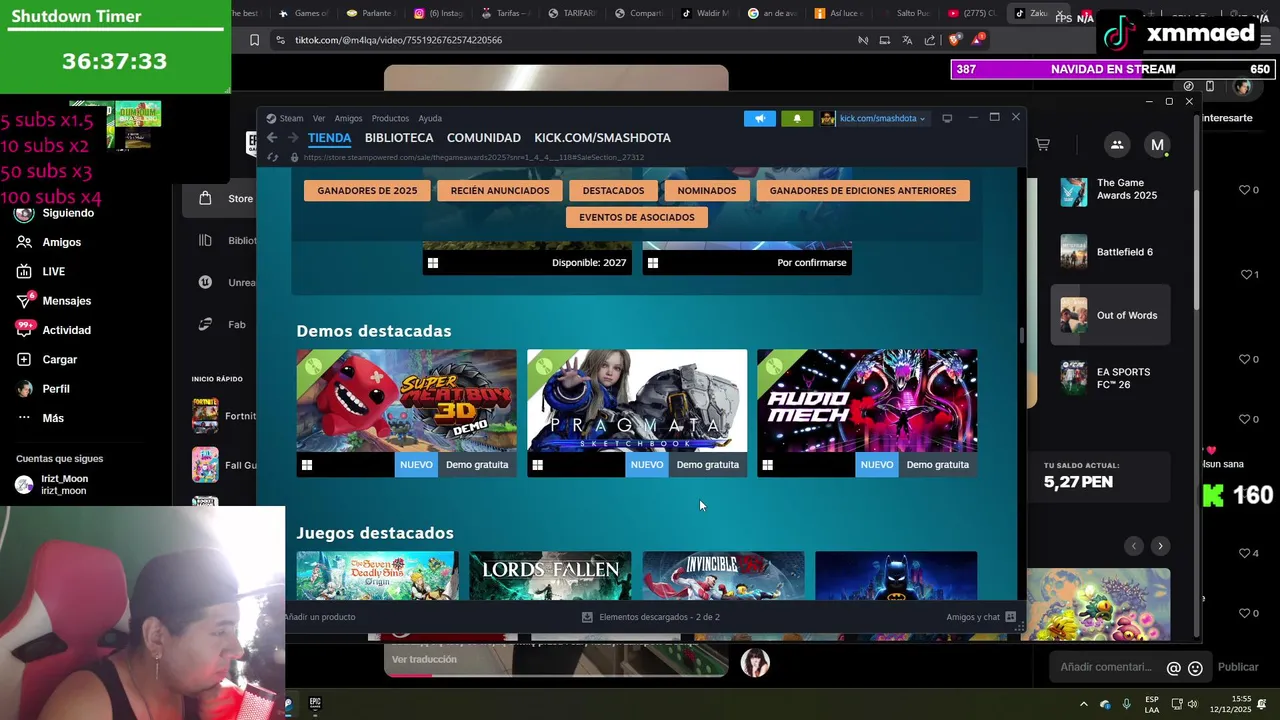
Task: Open the Amigos menu in Steam
Action: pos(348,118)
